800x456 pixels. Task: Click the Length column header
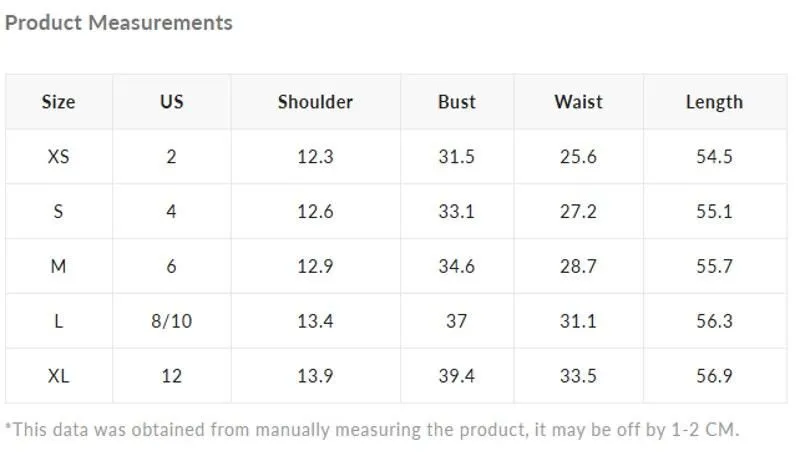(x=714, y=103)
